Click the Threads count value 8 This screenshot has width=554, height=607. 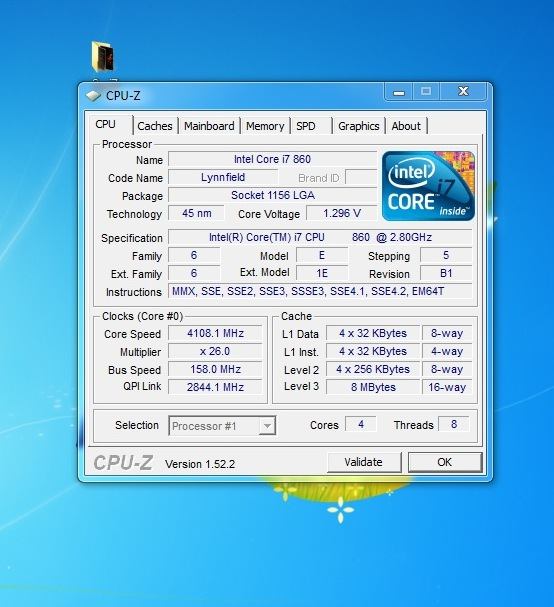[x=454, y=424]
